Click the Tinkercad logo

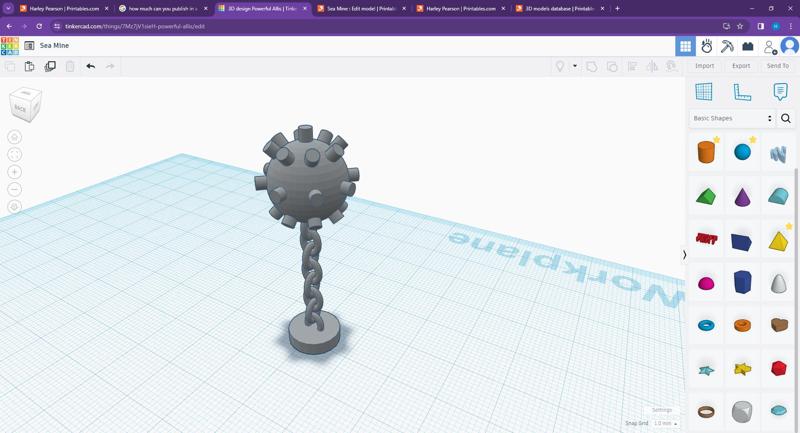[10, 46]
